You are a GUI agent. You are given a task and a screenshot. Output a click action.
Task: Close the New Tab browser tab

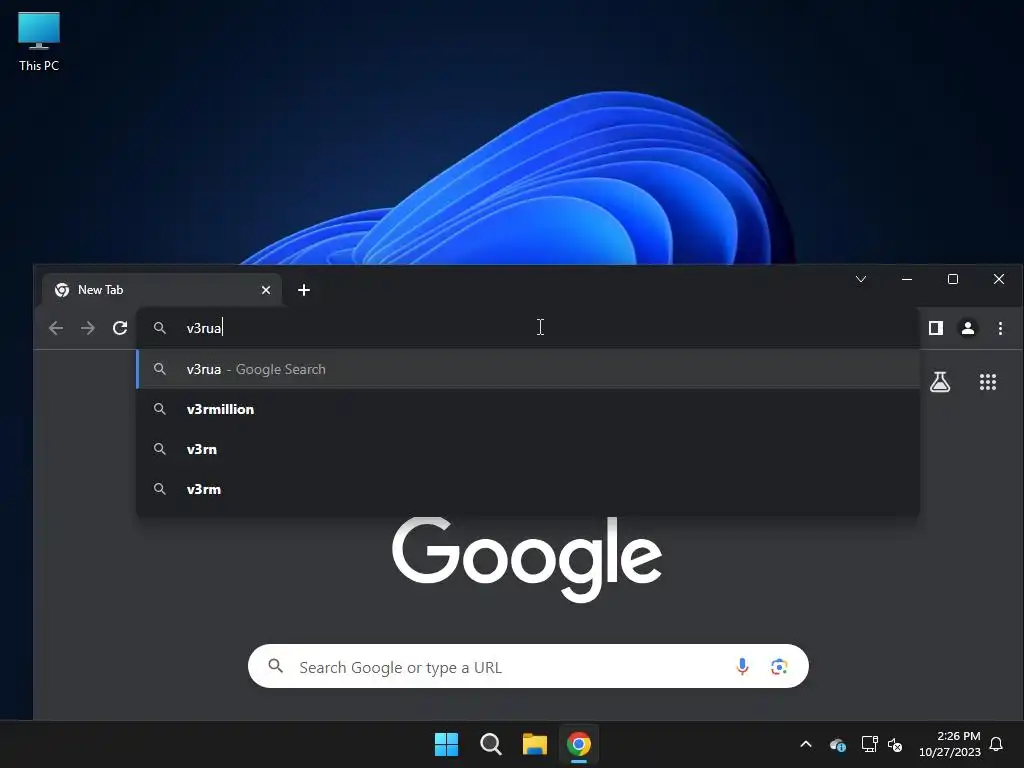pyautogui.click(x=266, y=290)
